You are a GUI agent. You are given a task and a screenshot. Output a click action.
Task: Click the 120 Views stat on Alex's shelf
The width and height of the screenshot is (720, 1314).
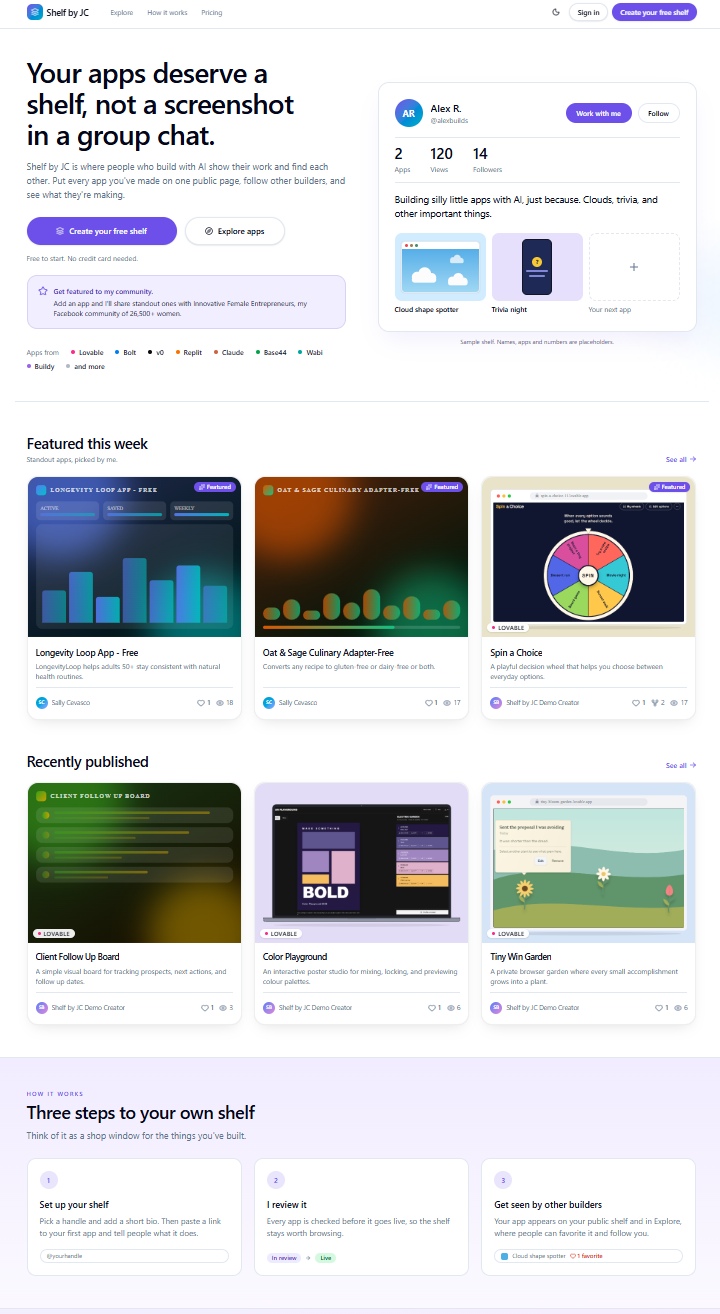click(441, 159)
